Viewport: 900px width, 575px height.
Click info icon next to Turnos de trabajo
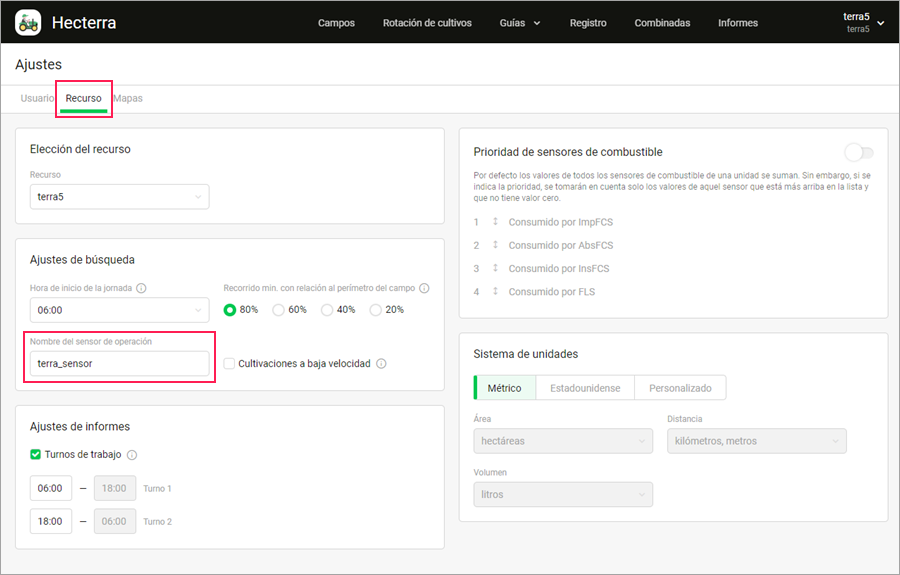pos(132,455)
